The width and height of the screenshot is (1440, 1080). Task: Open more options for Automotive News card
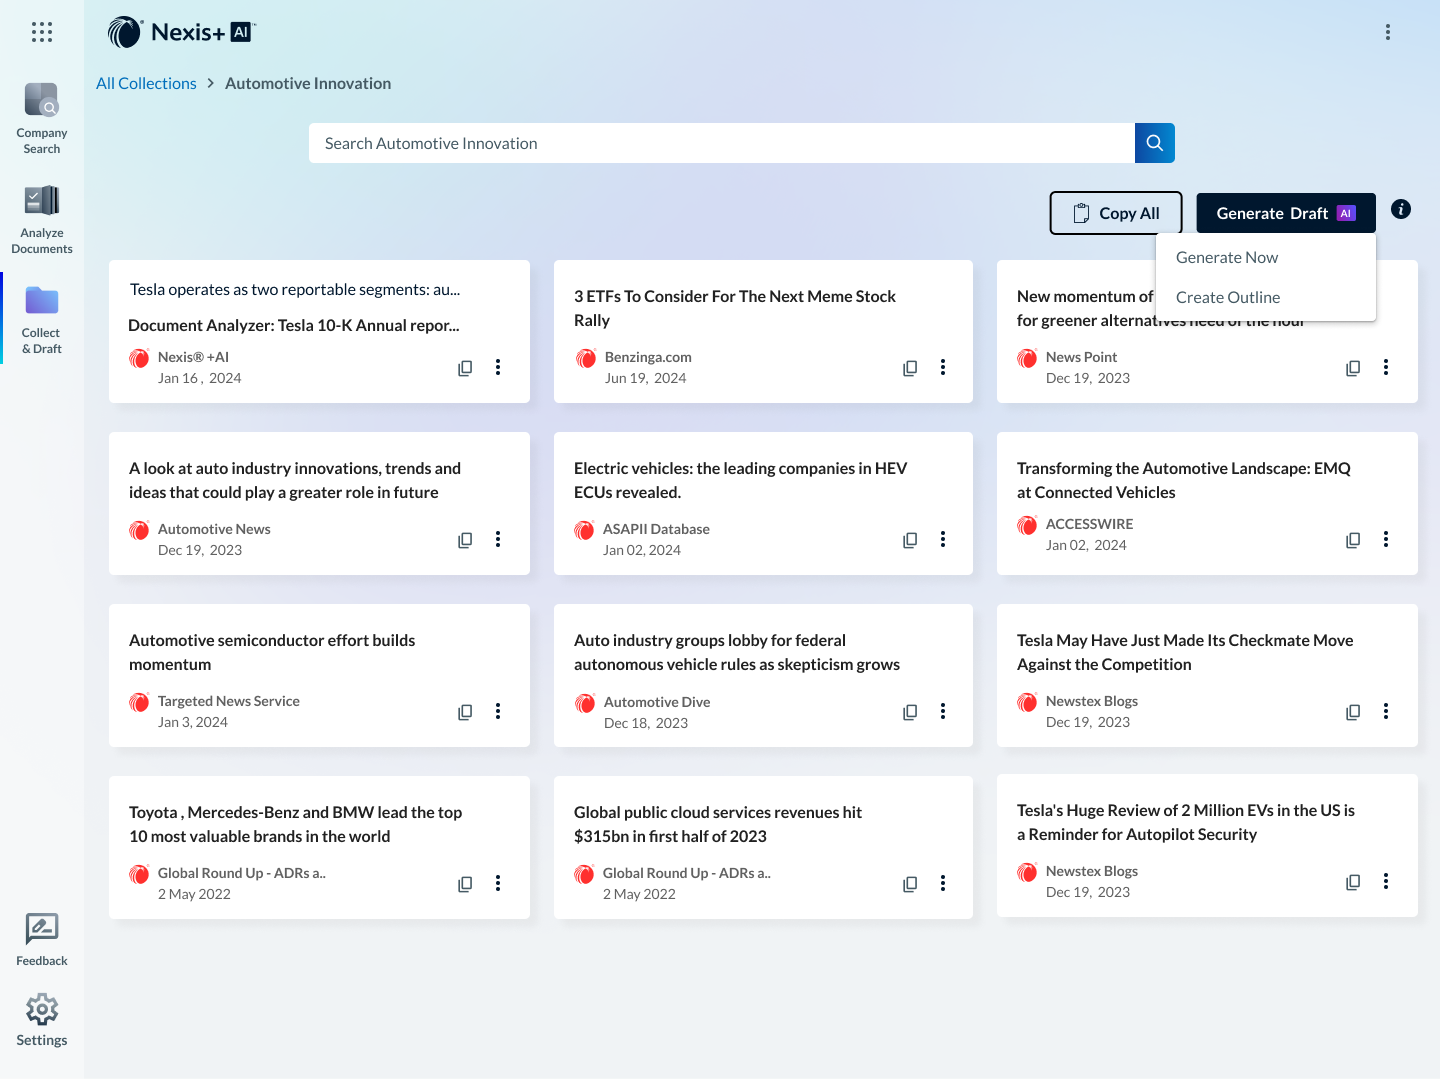(498, 539)
